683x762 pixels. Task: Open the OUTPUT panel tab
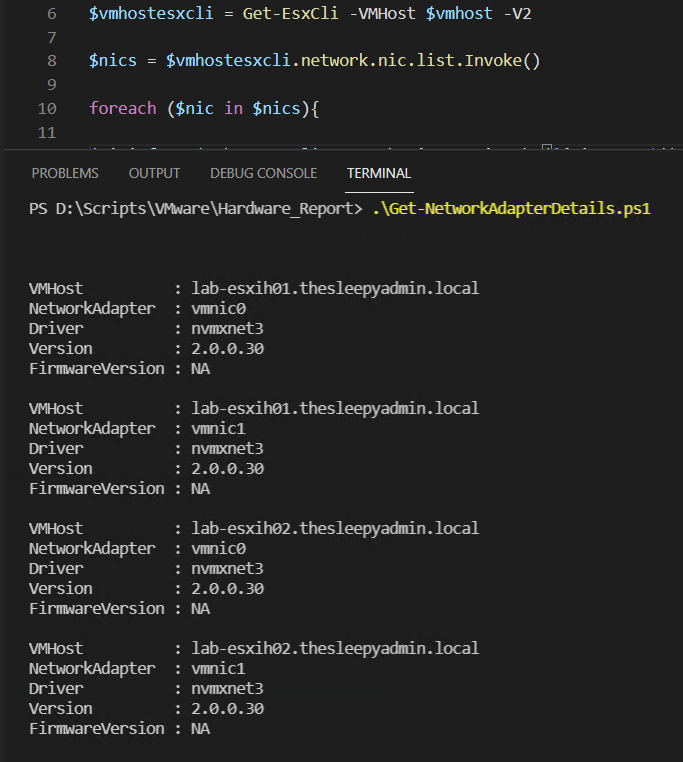[154, 173]
